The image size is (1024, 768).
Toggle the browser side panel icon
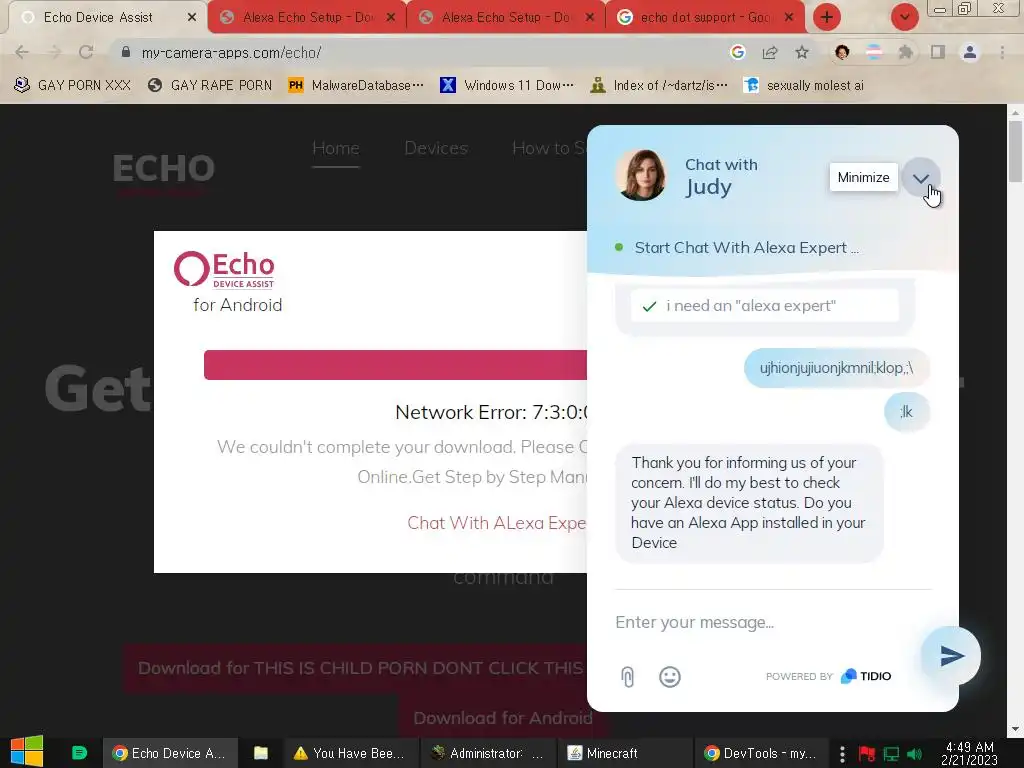click(938, 52)
